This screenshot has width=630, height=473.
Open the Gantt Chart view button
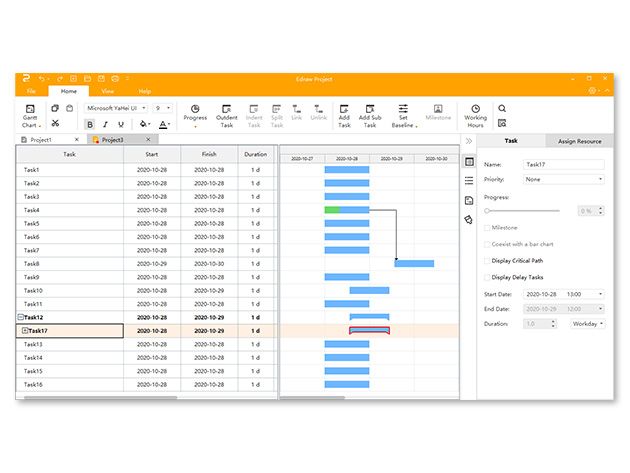tap(30, 116)
